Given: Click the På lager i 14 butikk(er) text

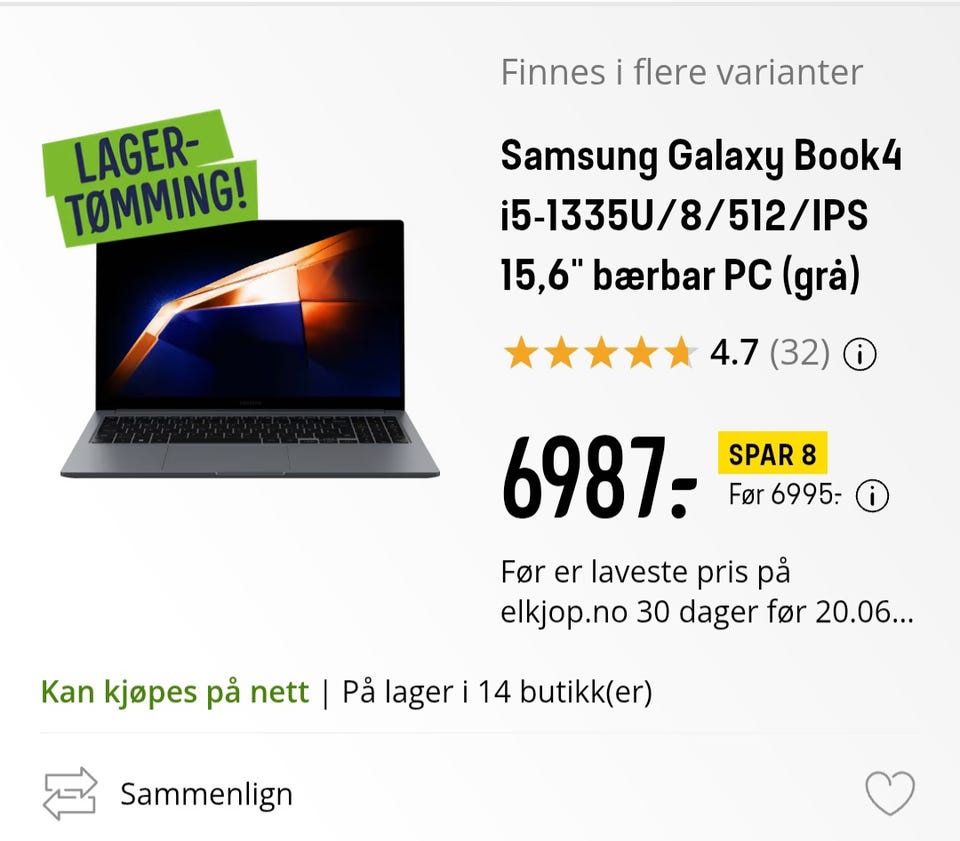Looking at the screenshot, I should (x=497, y=692).
